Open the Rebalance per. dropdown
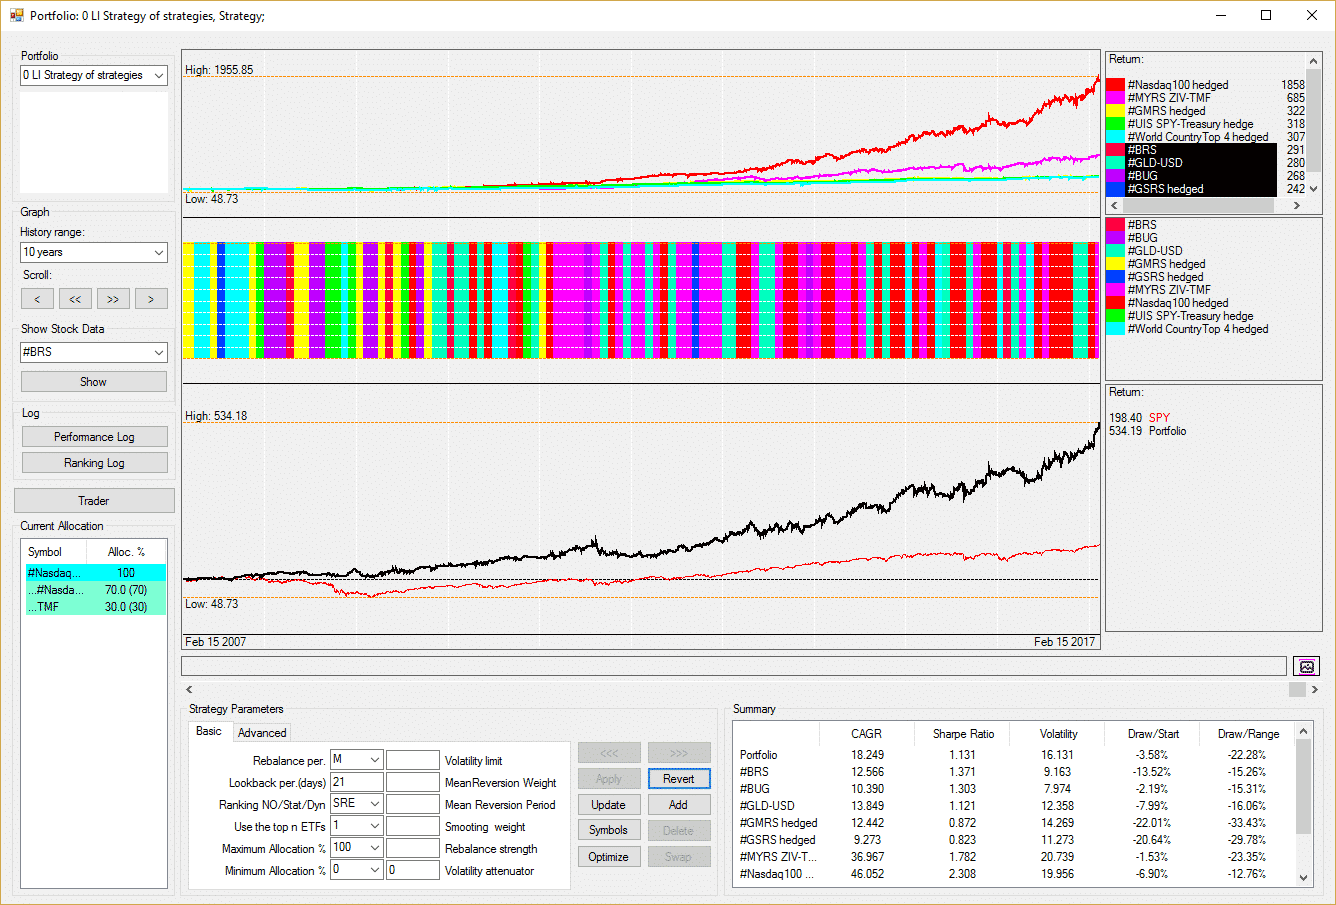The height and width of the screenshot is (905, 1336). 356,760
